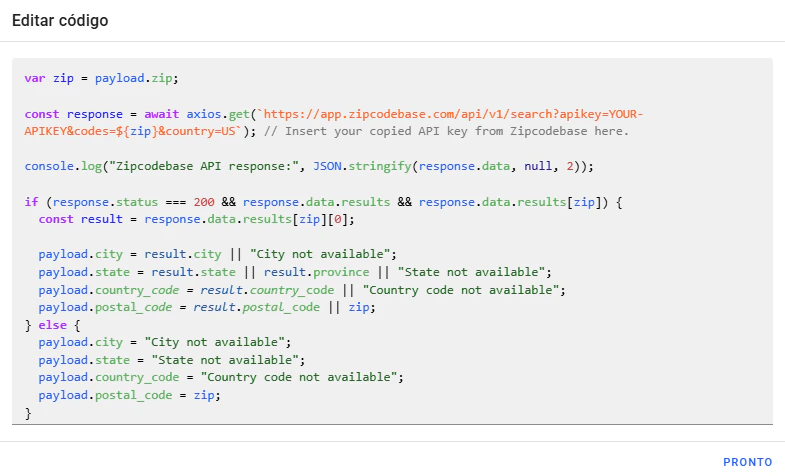This screenshot has height=476, width=785.
Task: Click the "Country code not available" string after result.country_code
Action: (x=461, y=290)
